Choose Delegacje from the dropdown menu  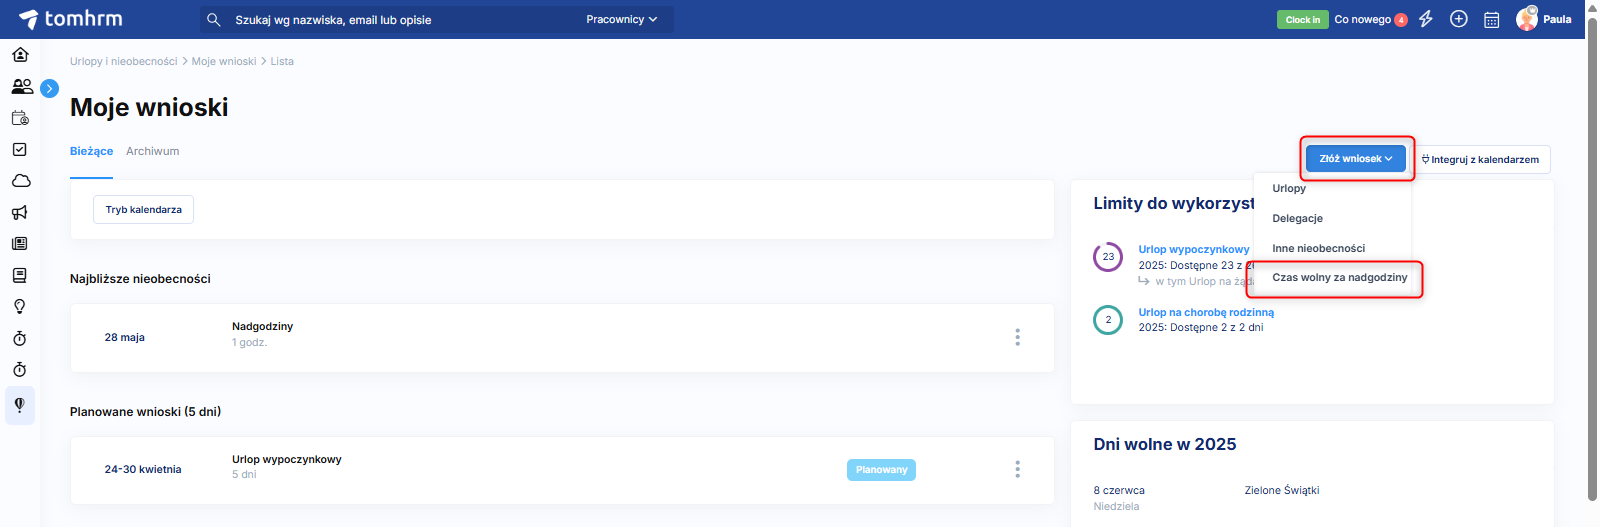pos(1297,218)
